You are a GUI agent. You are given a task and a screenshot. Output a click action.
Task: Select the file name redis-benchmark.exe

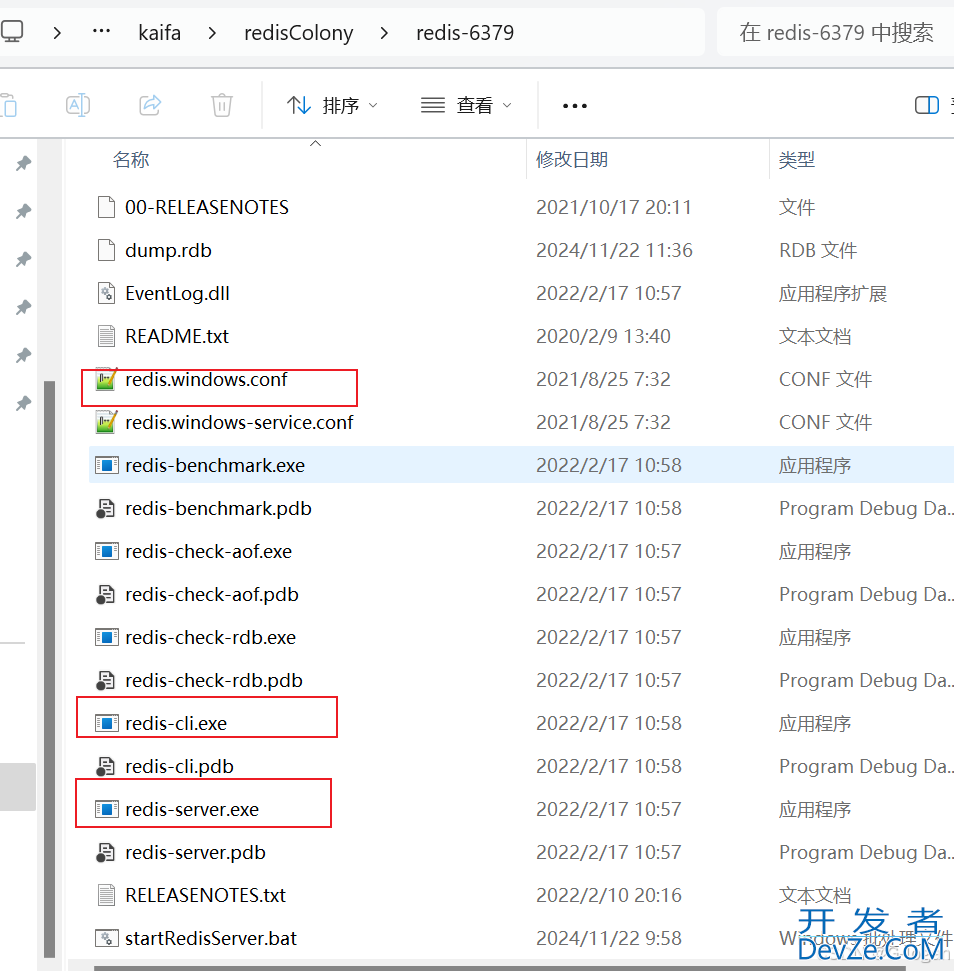(x=215, y=465)
